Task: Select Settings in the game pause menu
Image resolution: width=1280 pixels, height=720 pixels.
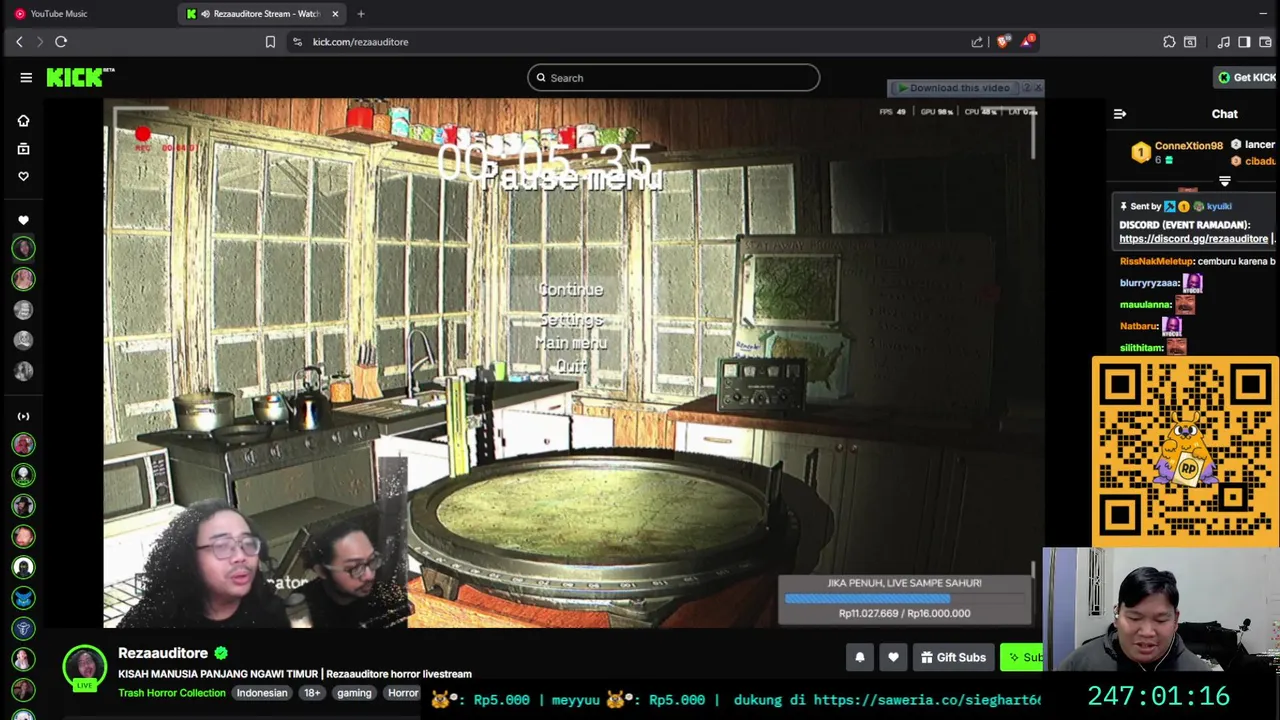Action: (x=571, y=319)
